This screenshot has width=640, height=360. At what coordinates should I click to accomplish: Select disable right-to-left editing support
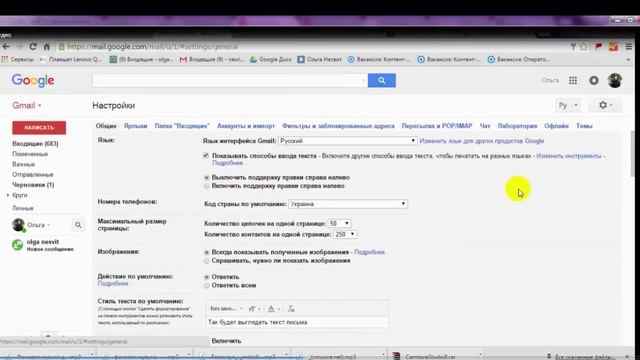(x=207, y=178)
